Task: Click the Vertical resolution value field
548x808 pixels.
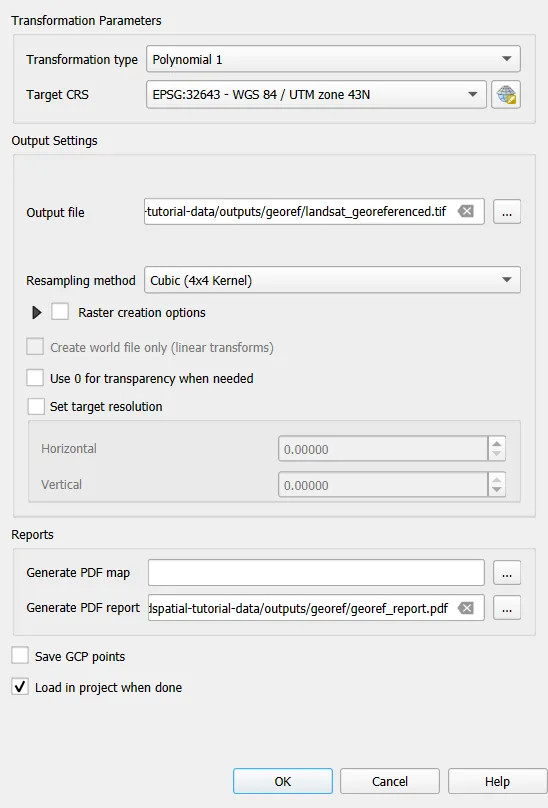Action: pos(383,485)
